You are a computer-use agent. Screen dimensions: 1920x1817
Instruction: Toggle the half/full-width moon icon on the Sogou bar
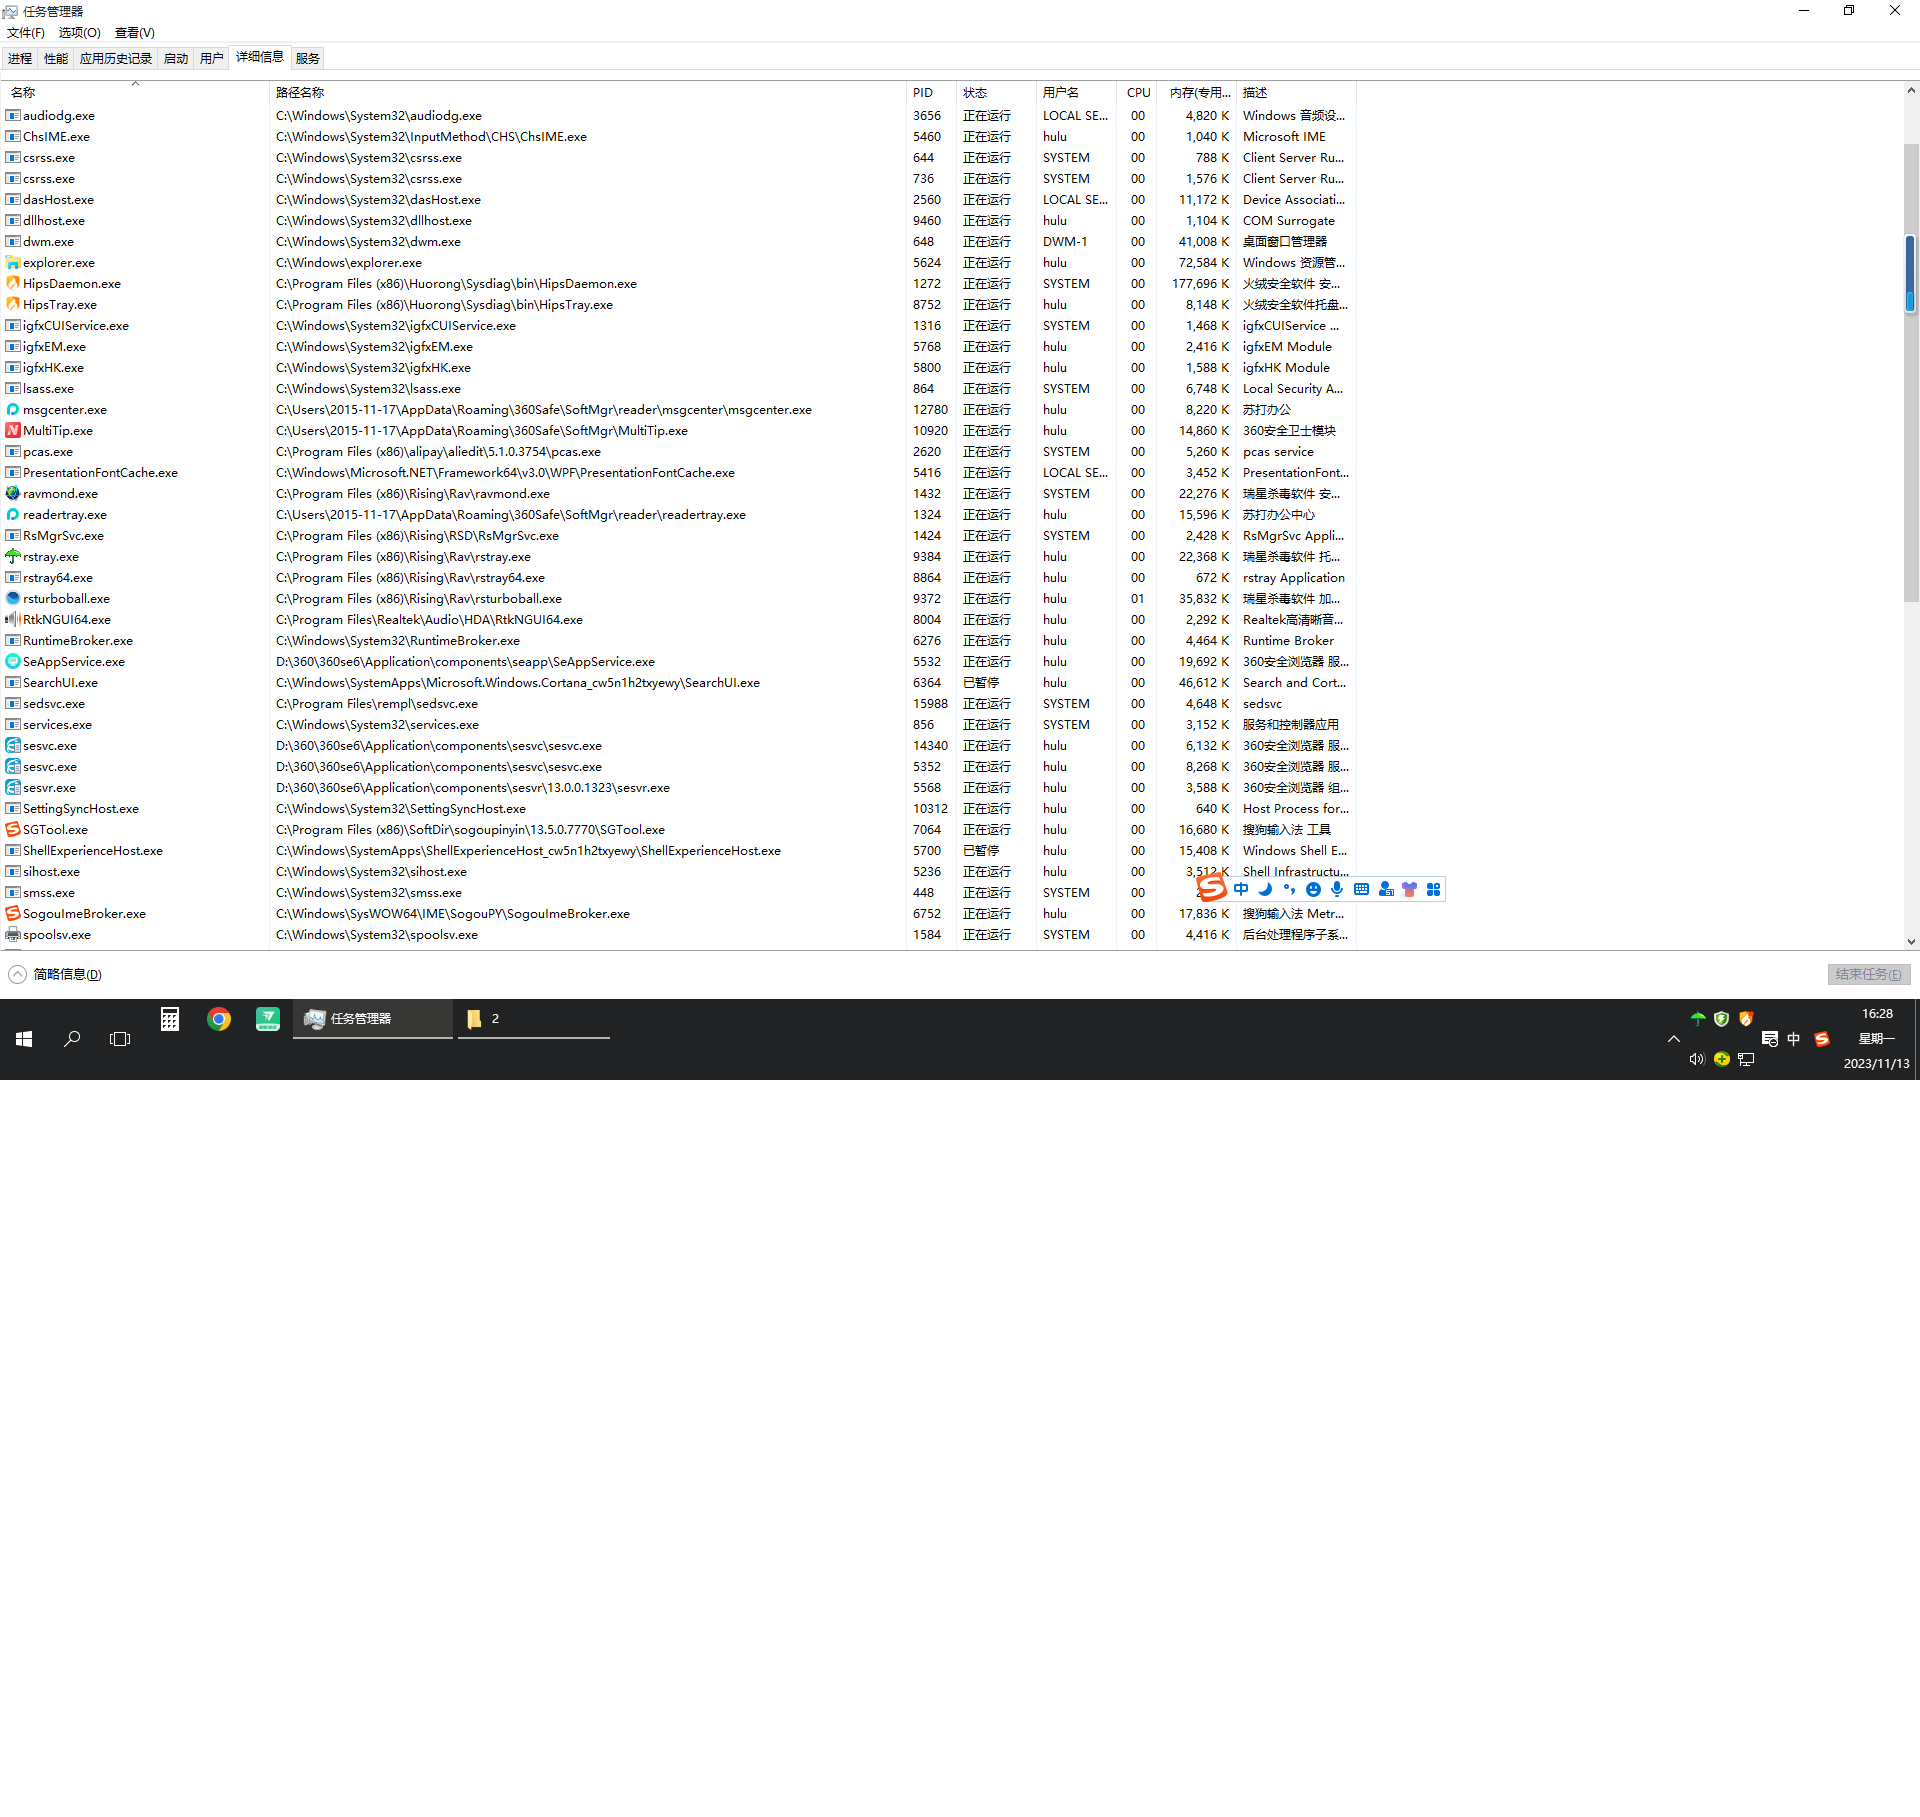pos(1265,889)
